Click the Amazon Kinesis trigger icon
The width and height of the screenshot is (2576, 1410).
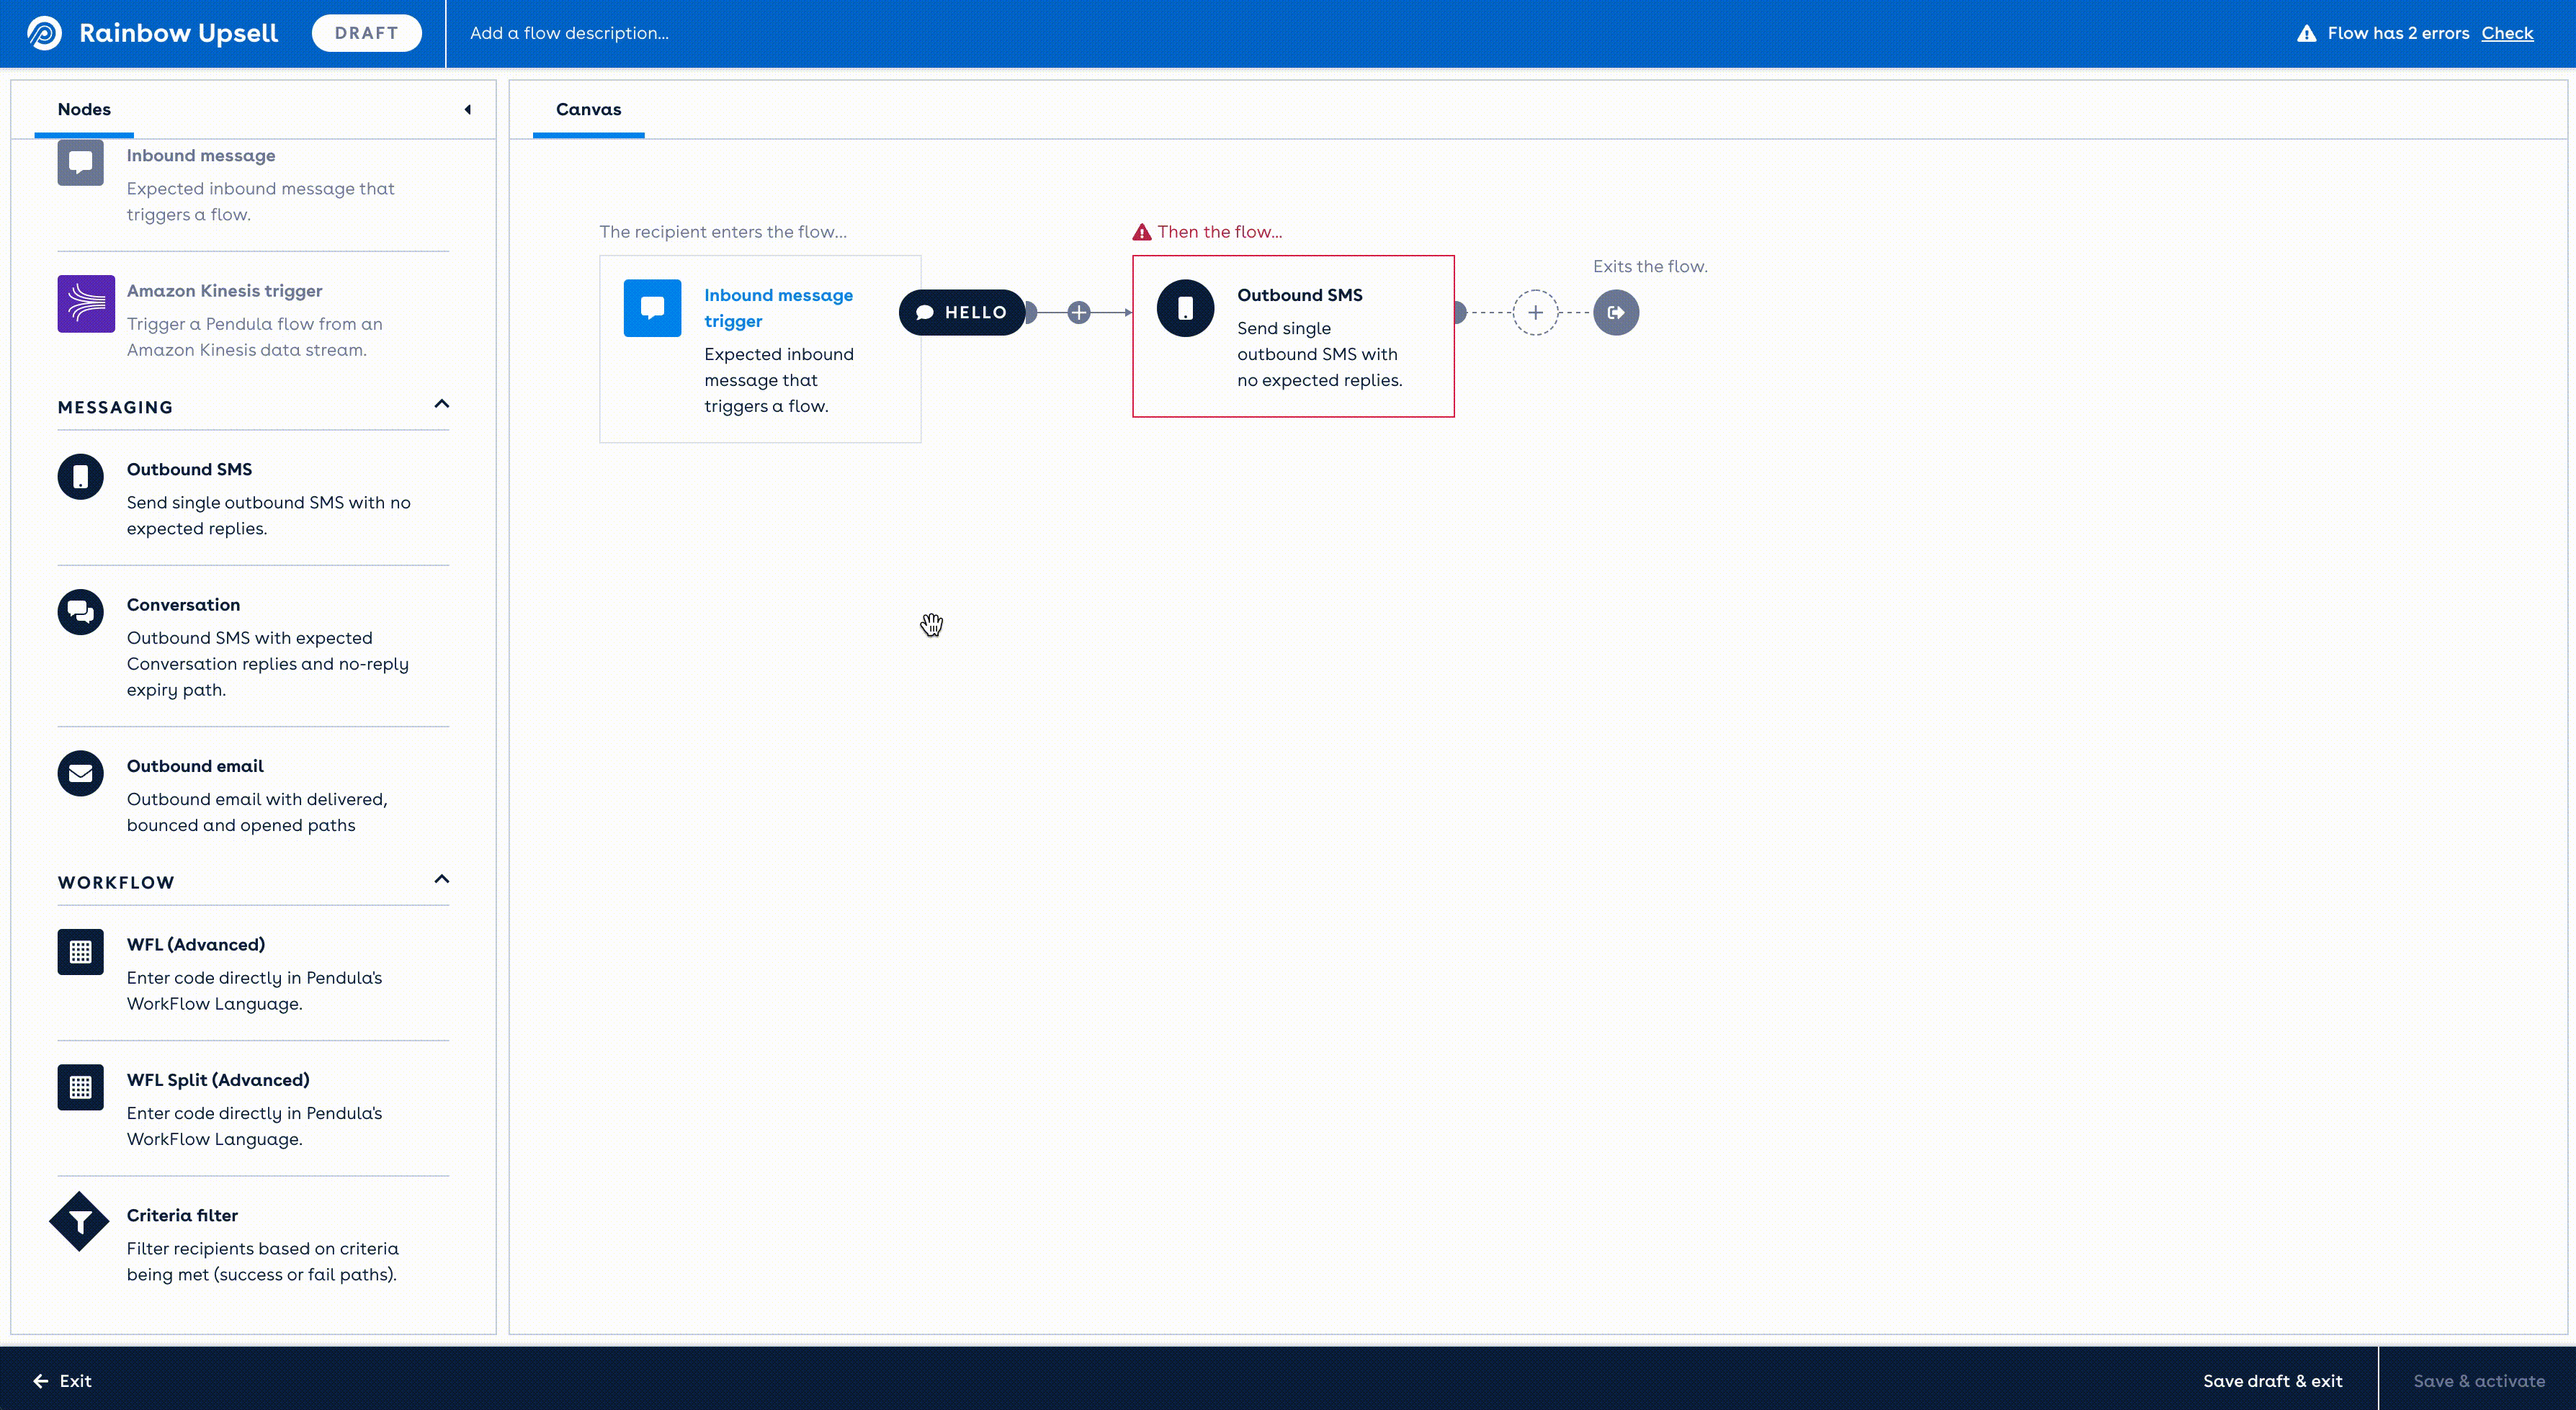86,304
